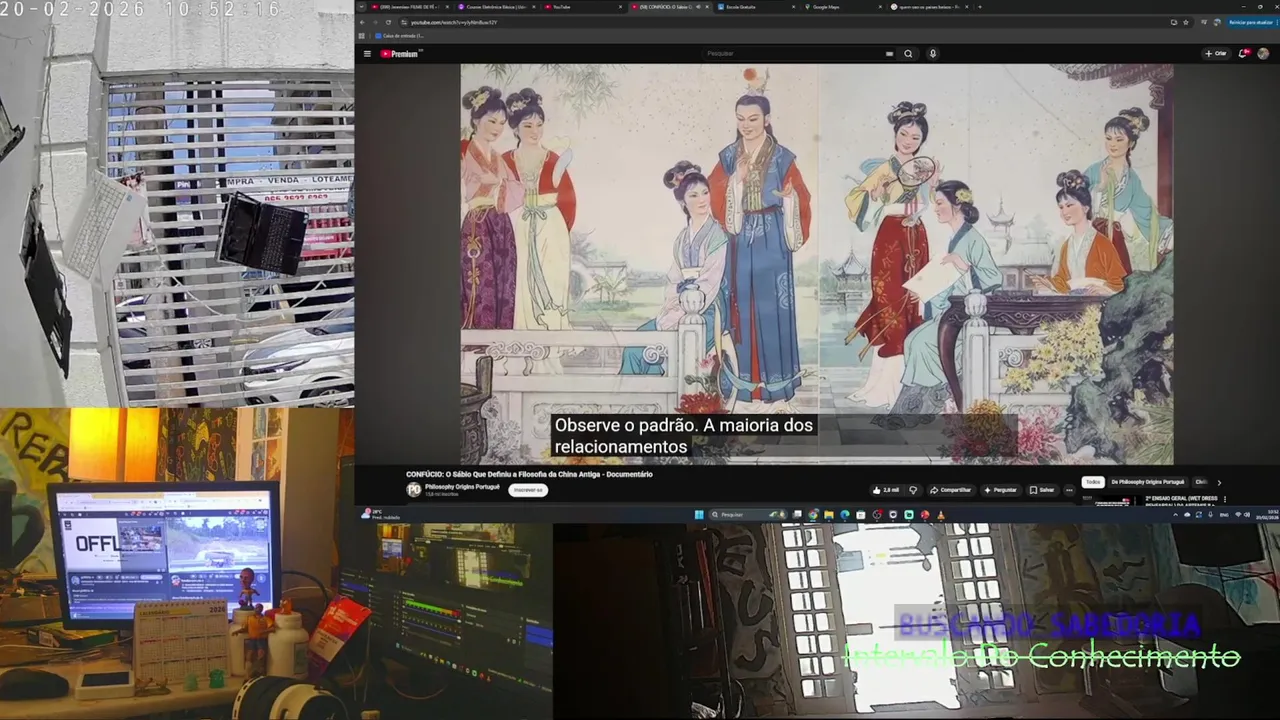
Task: Open the Criar create menu
Action: (x=1216, y=54)
